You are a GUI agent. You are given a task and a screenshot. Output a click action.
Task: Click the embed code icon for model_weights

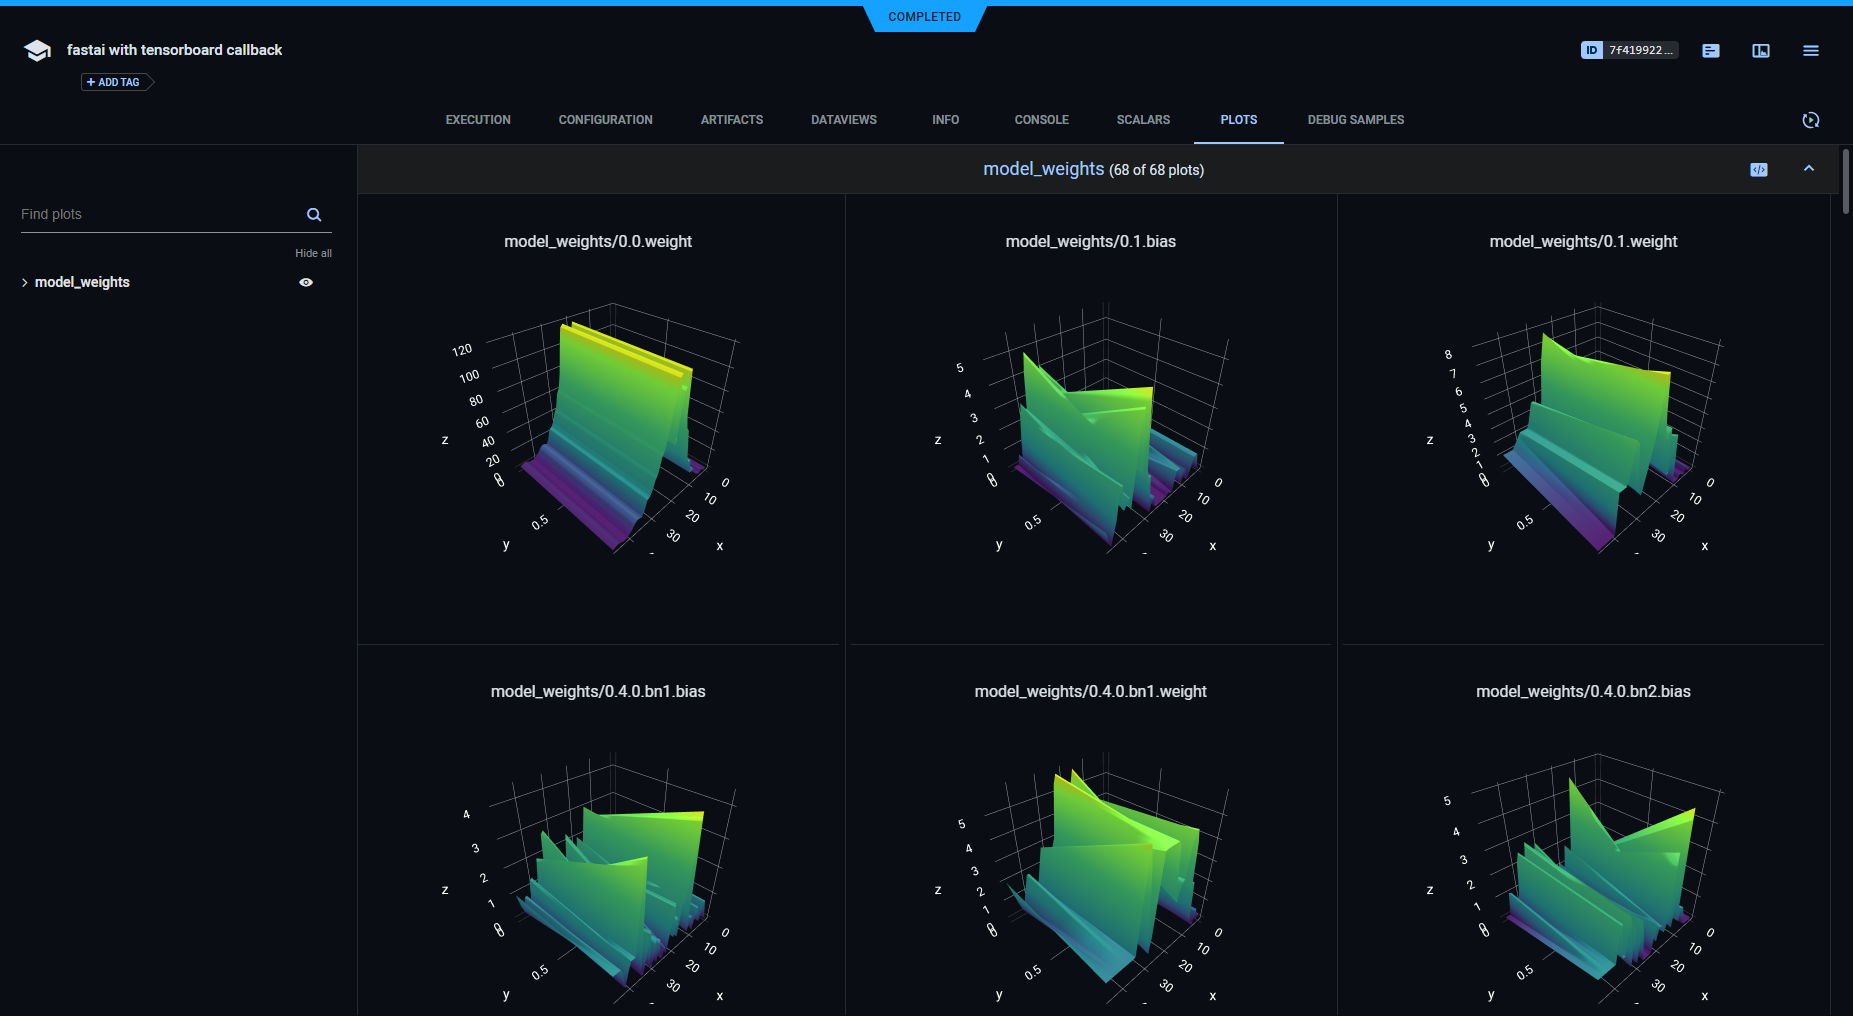click(x=1758, y=170)
